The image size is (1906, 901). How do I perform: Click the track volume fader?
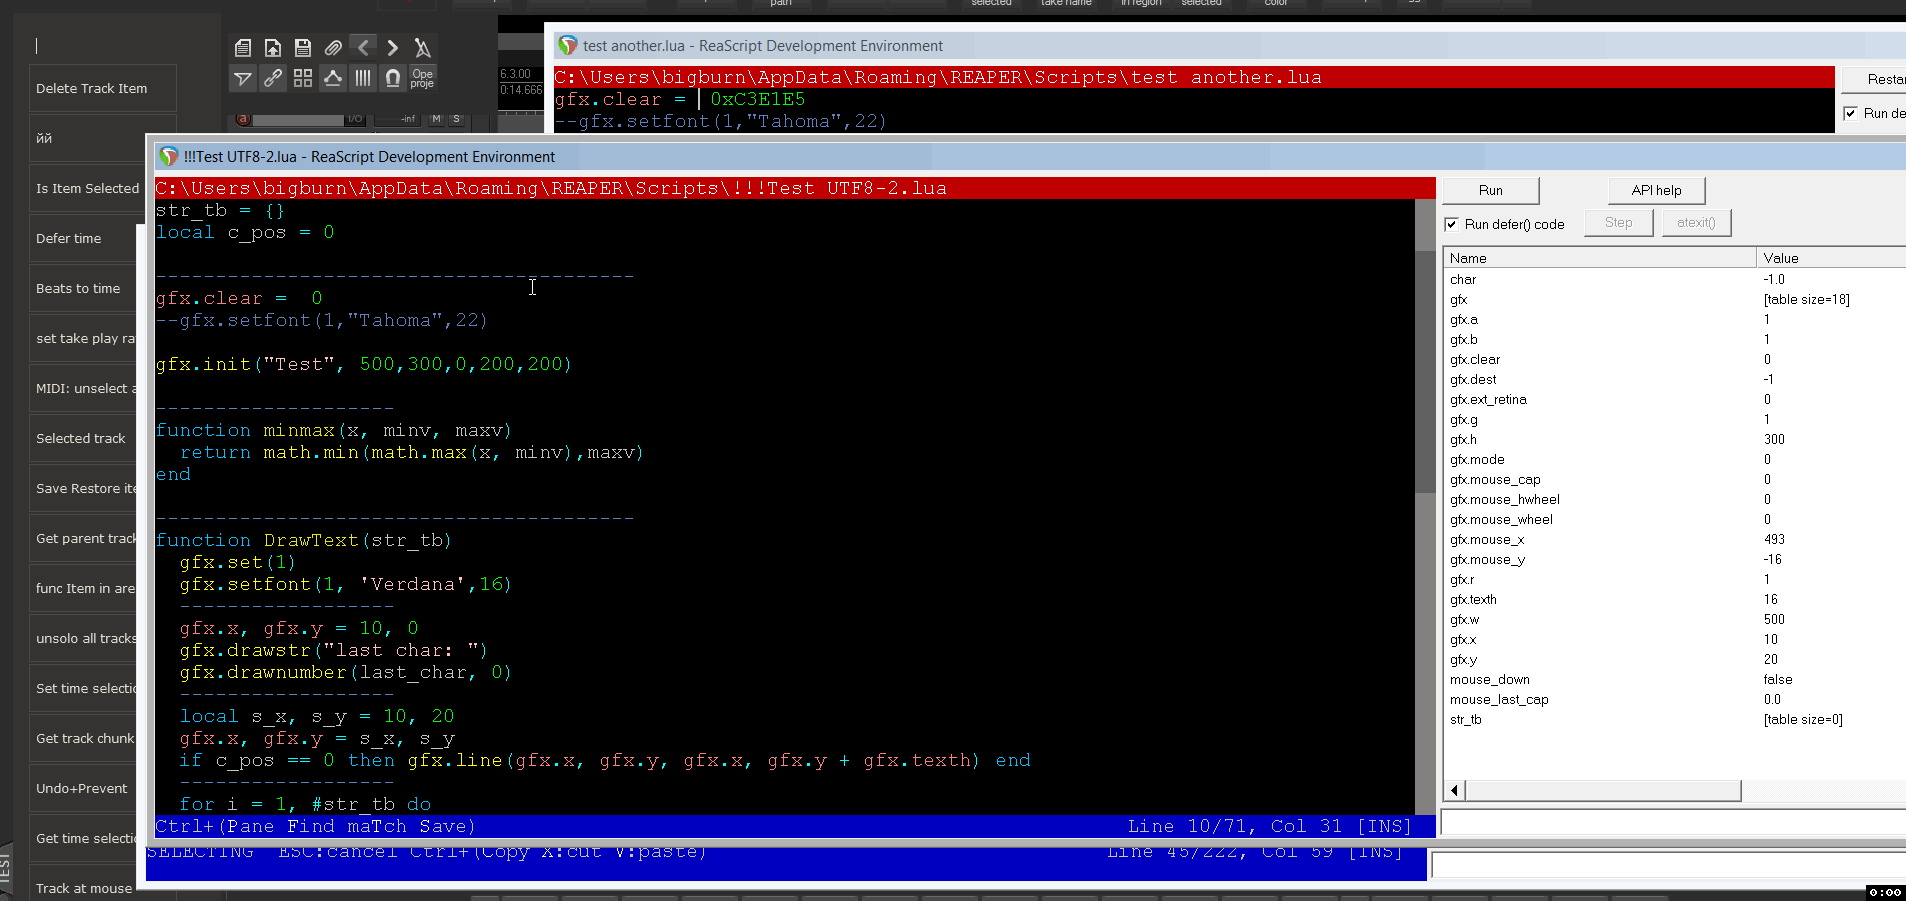299,120
